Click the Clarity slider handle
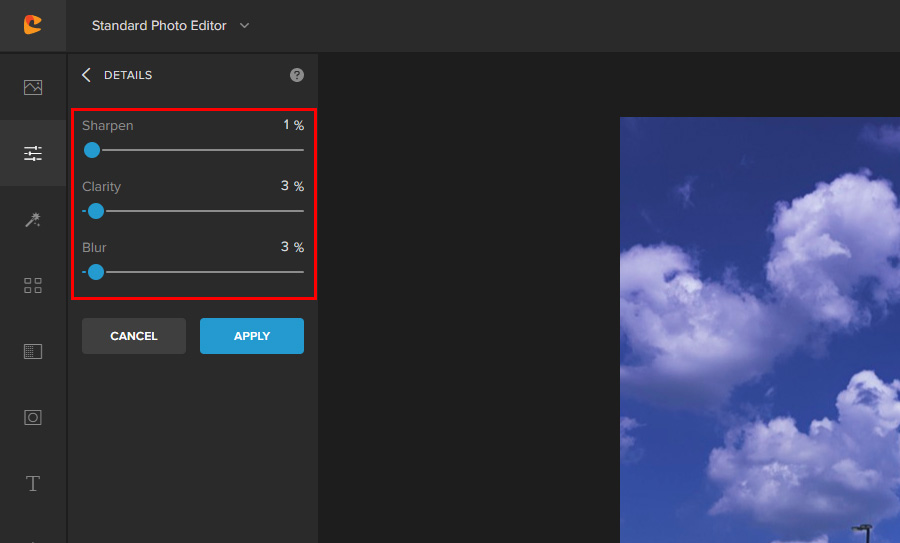 pos(96,211)
